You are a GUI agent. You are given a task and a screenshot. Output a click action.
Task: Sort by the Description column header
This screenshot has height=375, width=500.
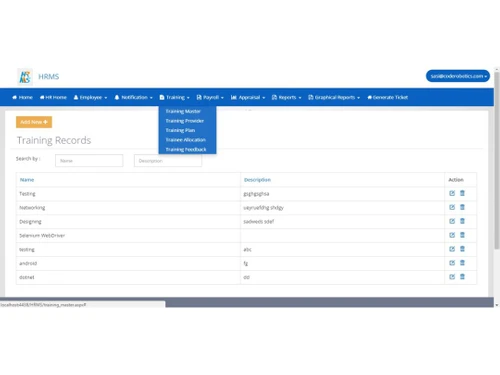tap(257, 180)
